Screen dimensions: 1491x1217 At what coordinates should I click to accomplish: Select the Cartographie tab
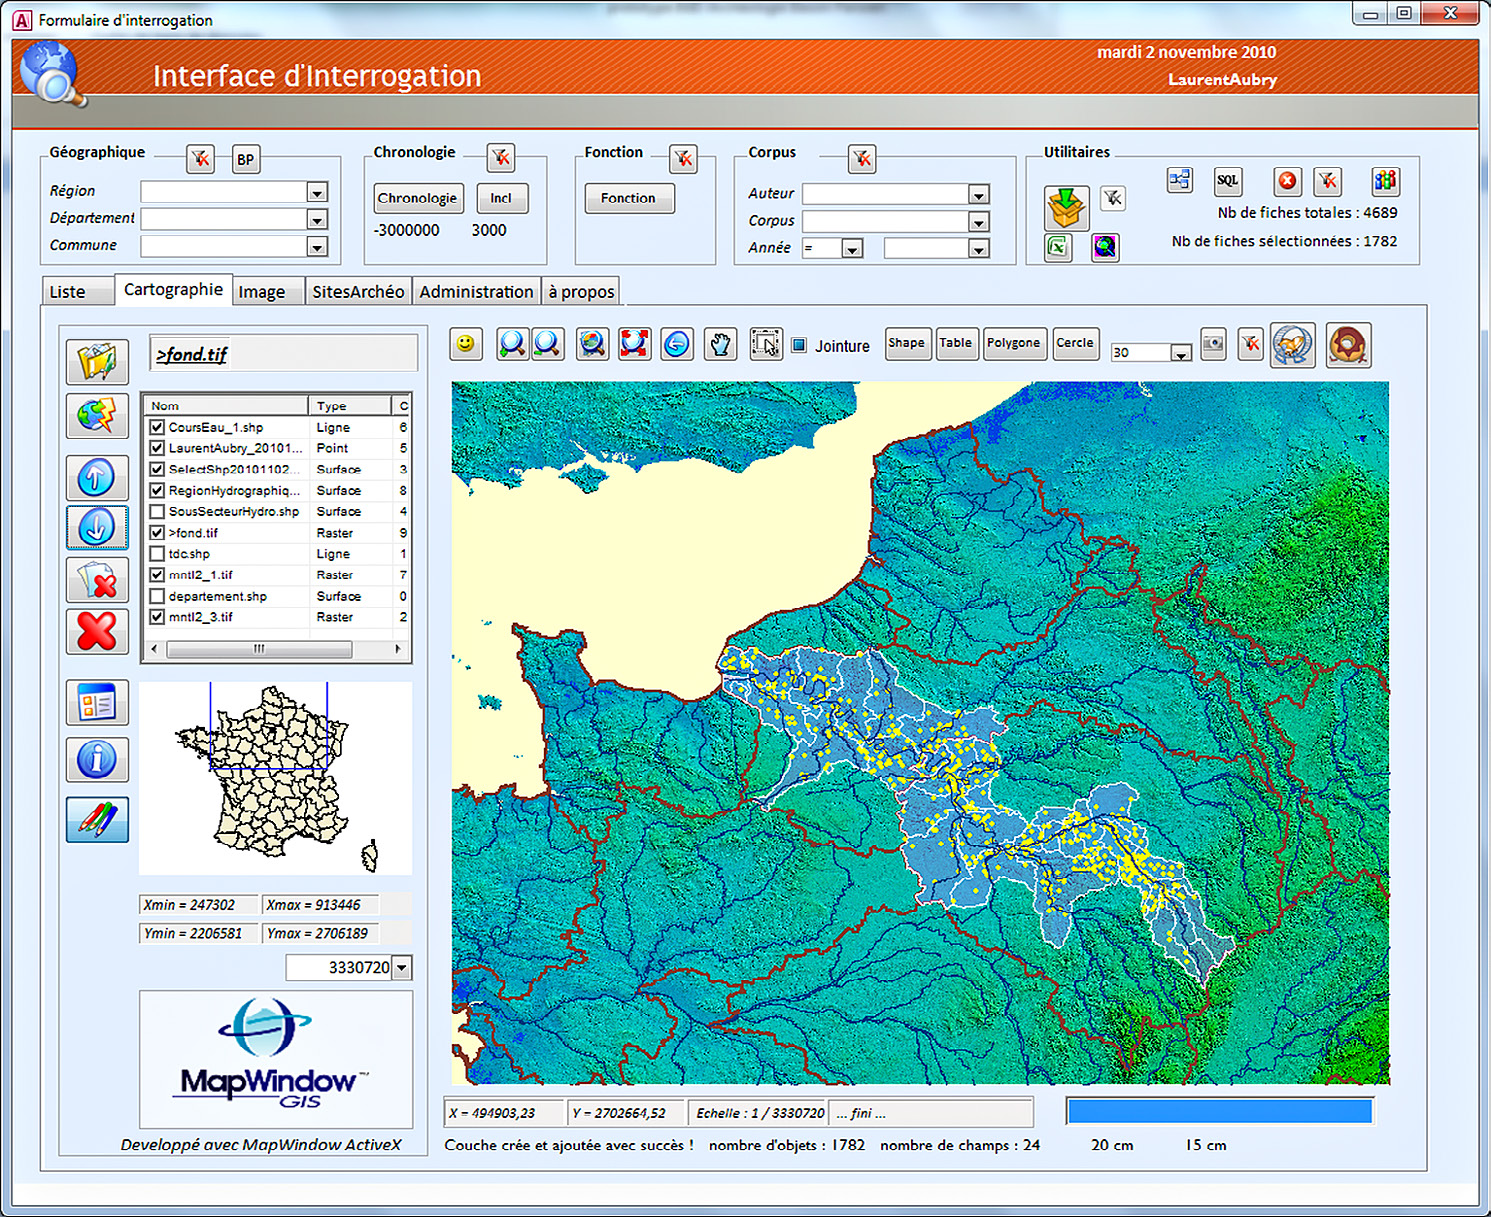point(173,289)
